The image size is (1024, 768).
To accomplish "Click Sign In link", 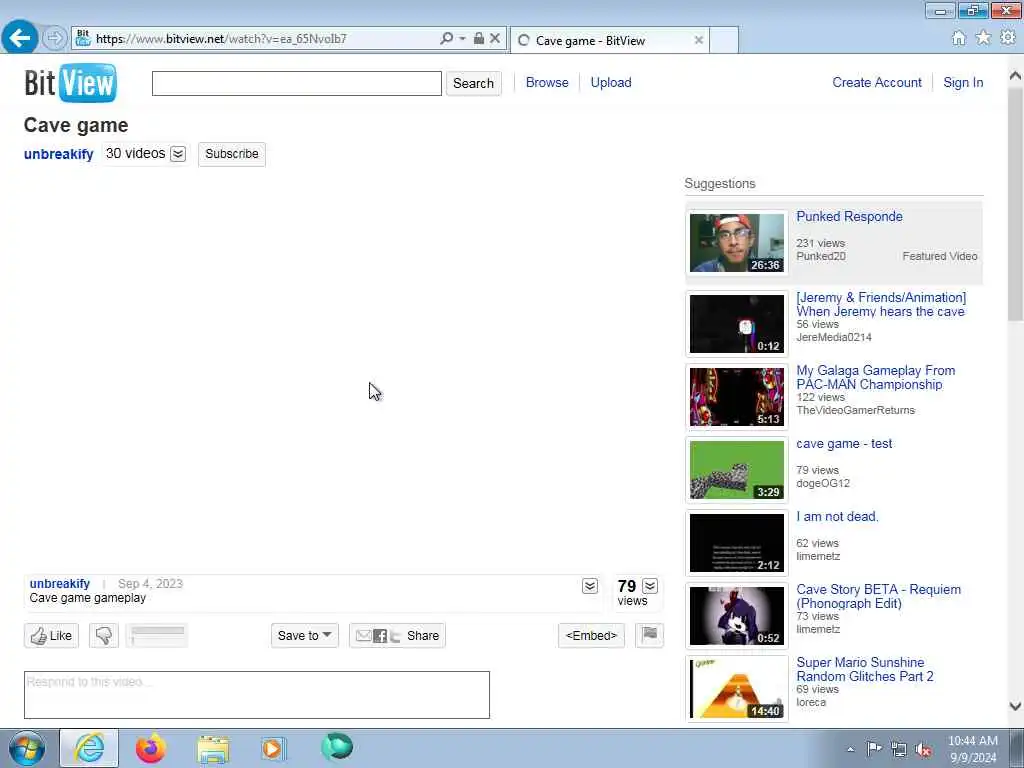I will [x=963, y=82].
